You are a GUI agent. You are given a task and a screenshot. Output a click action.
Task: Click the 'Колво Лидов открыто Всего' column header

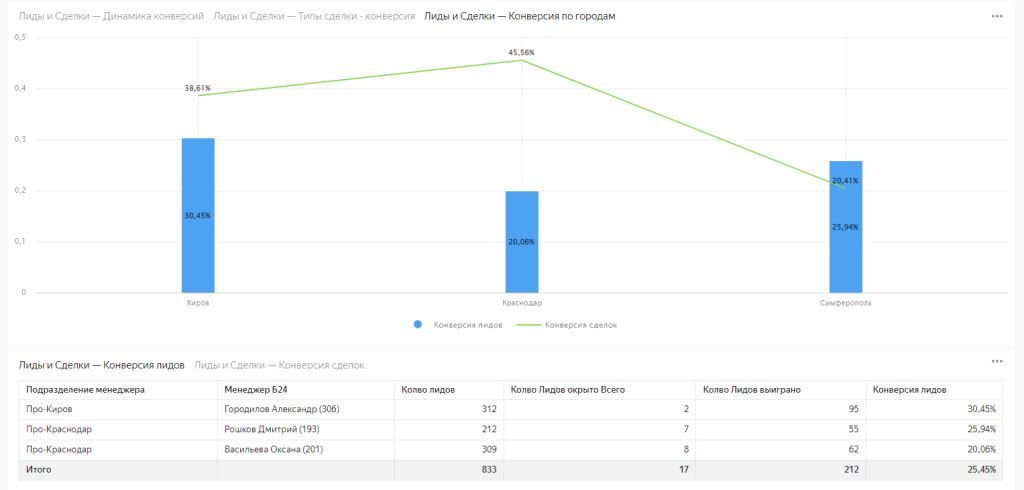click(x=567, y=389)
